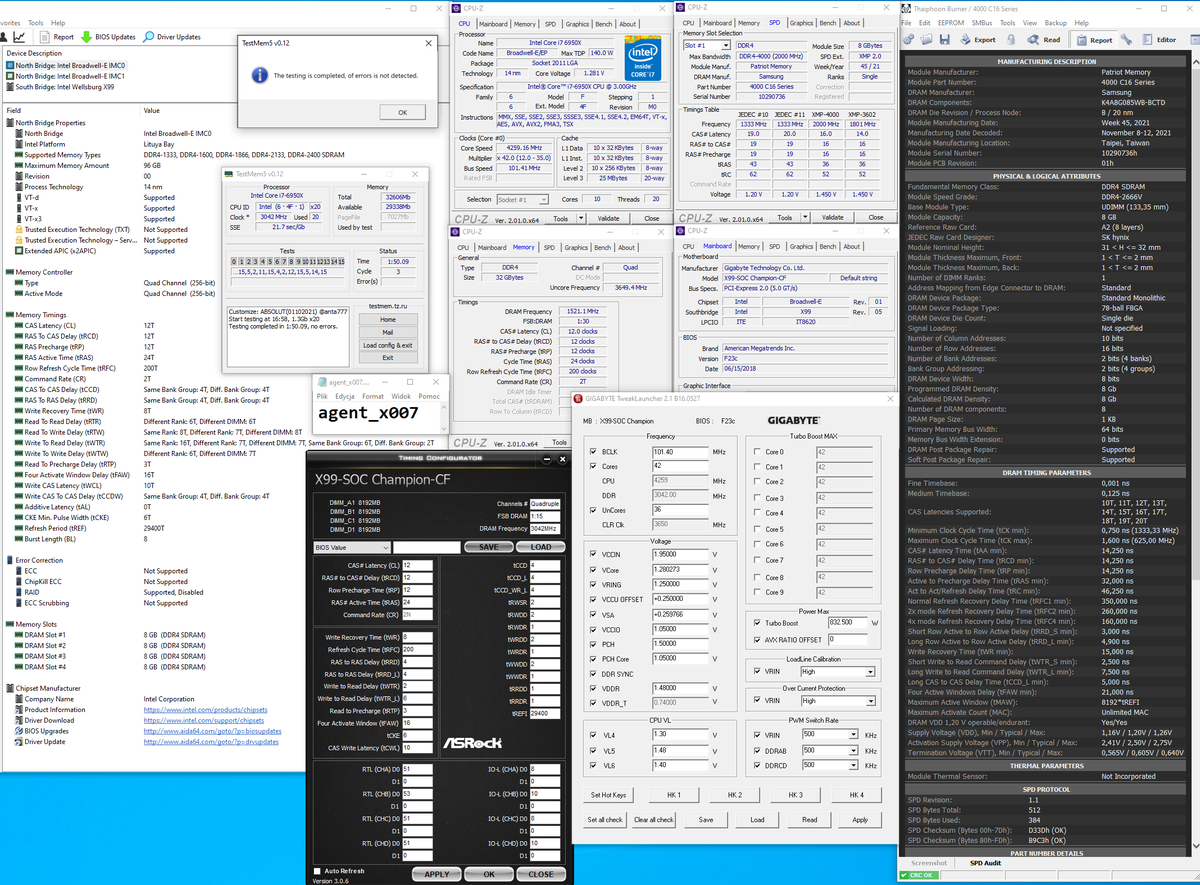Toggle AVX RATIO OFFSET checkbox
Viewport: 1200px width, 885px height.
pos(757,639)
